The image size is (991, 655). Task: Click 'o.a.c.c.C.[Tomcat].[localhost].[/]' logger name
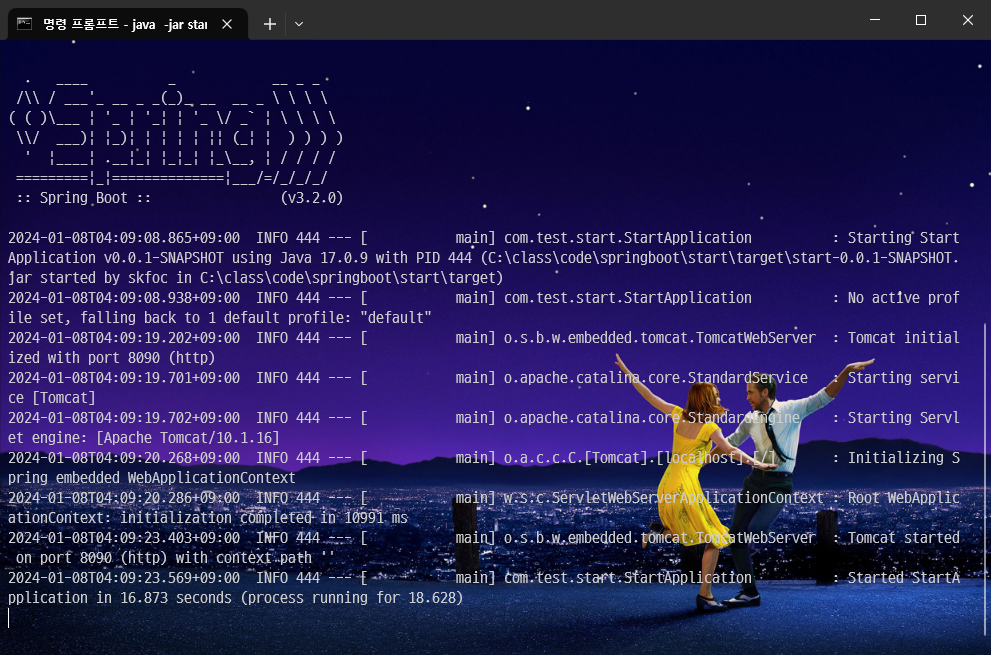[640, 458]
